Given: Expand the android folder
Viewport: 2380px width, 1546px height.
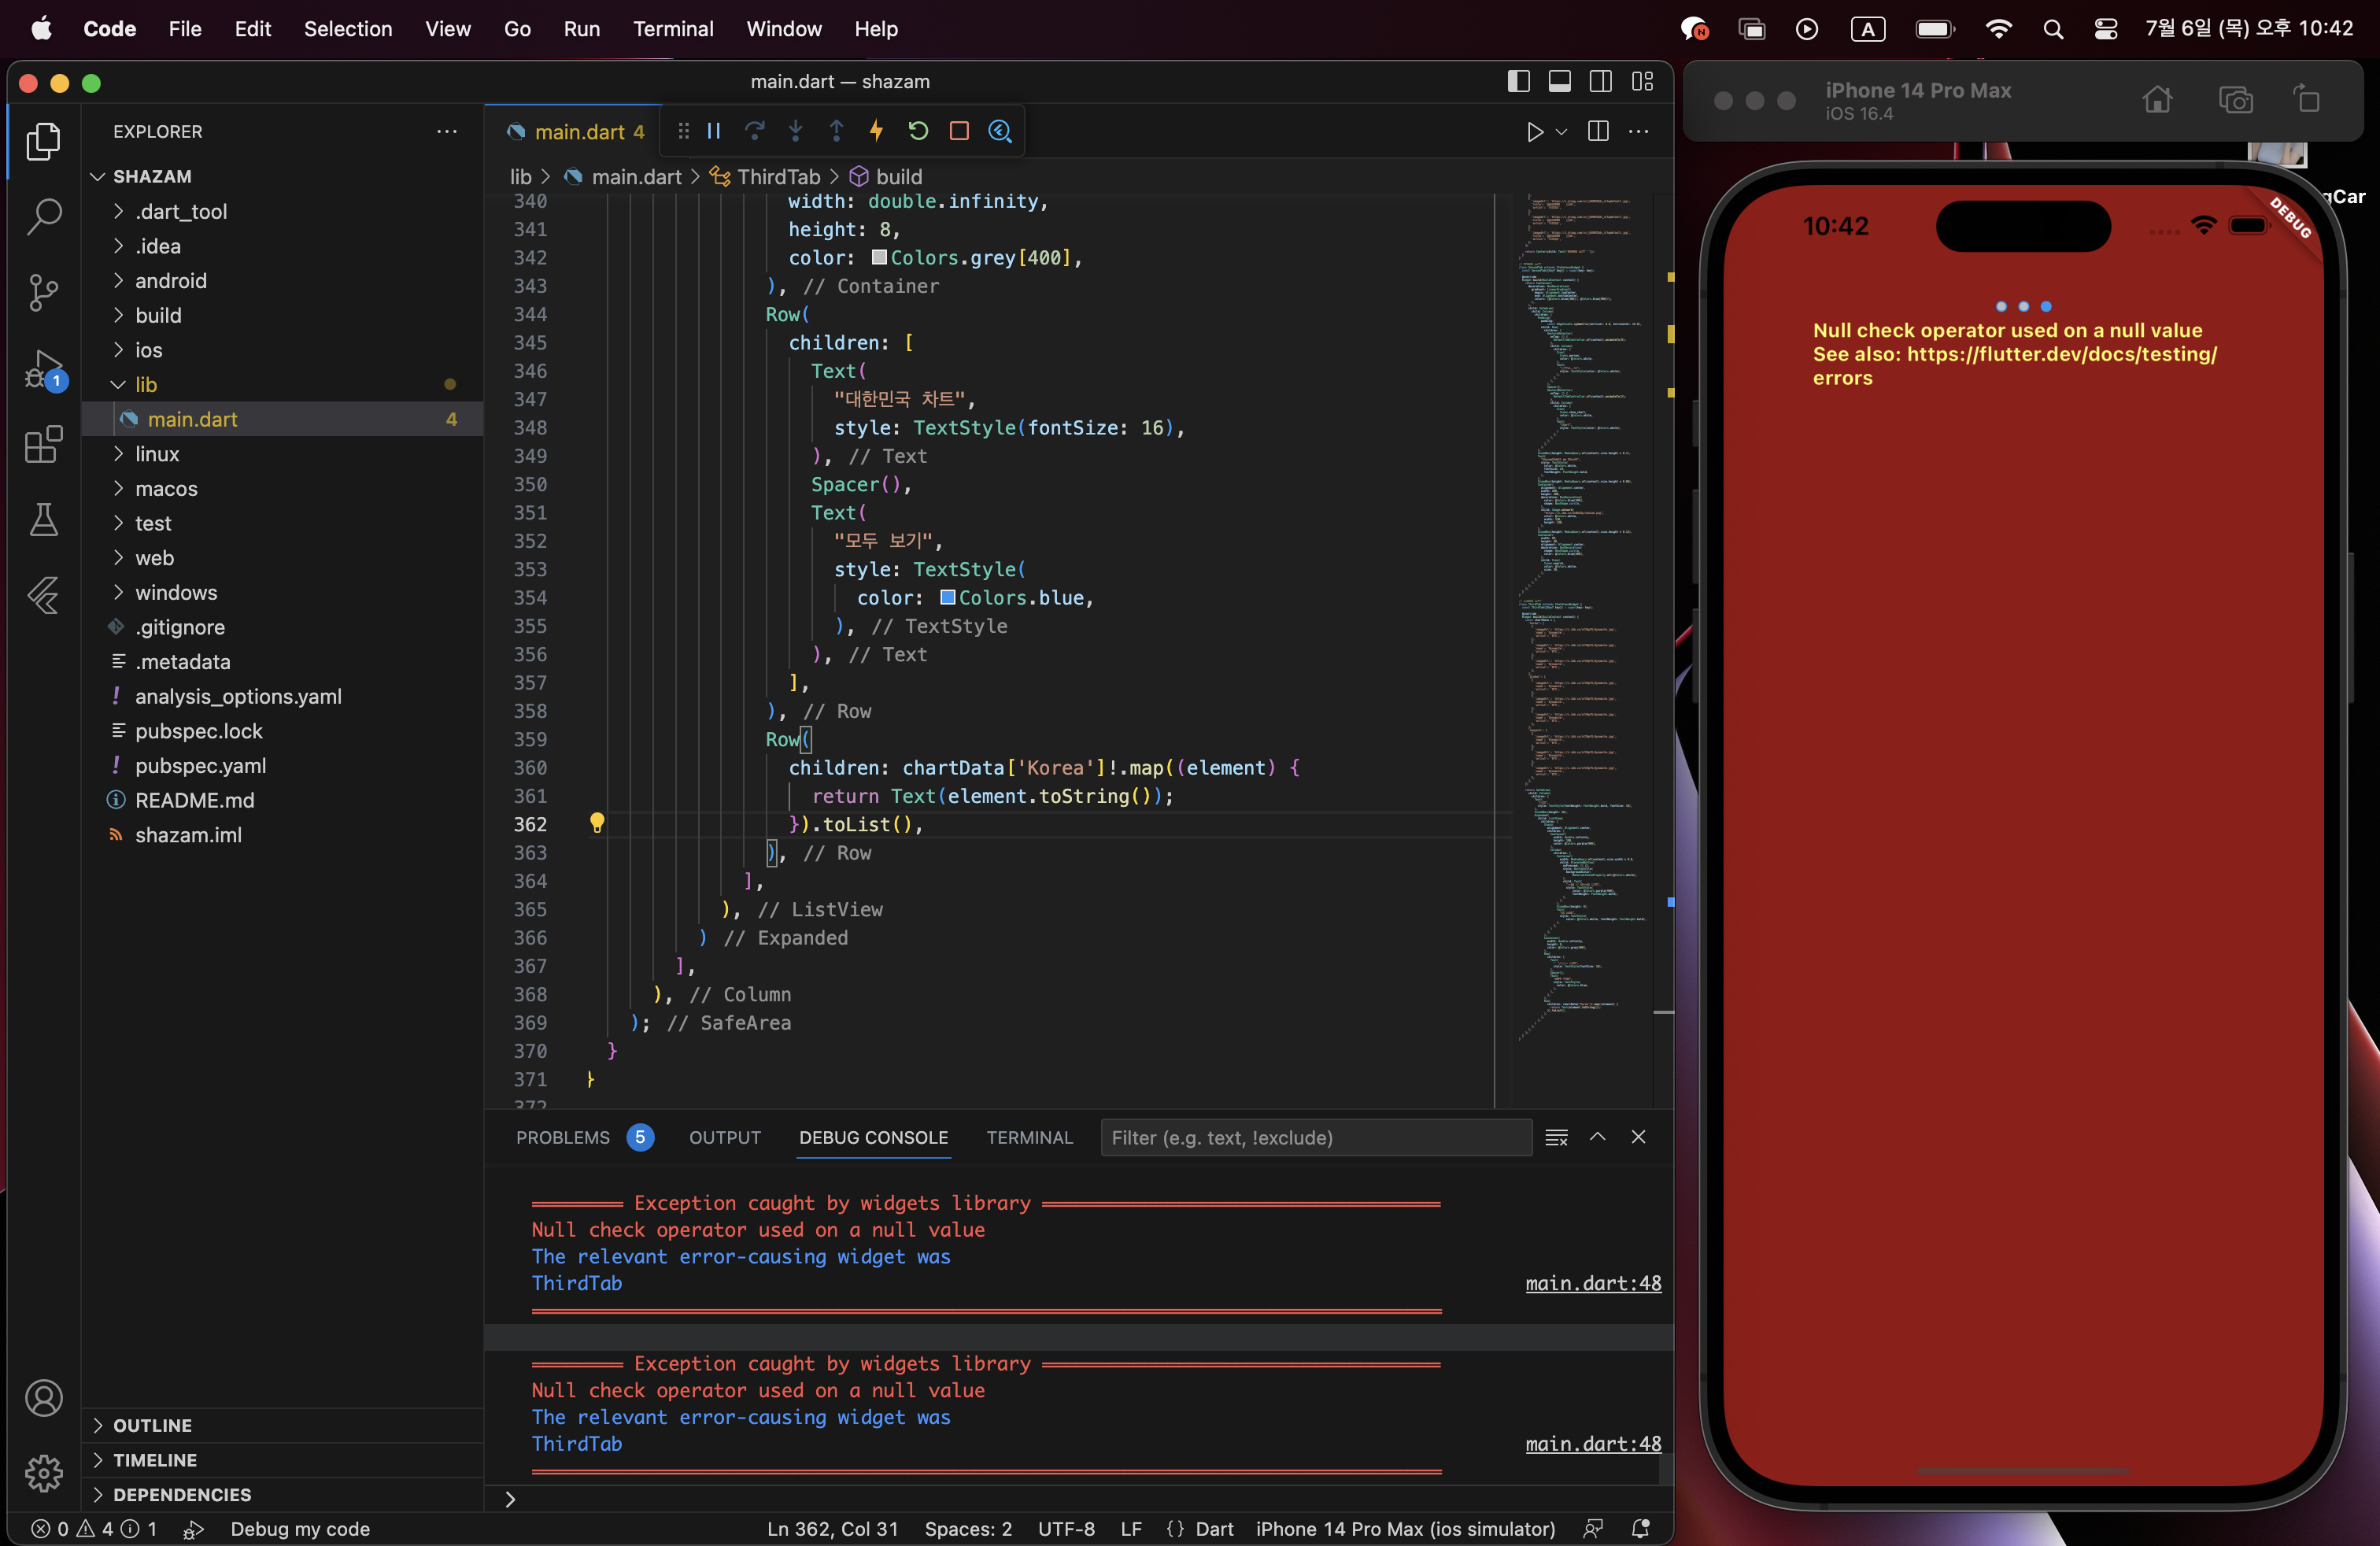Looking at the screenshot, I should coord(119,281).
